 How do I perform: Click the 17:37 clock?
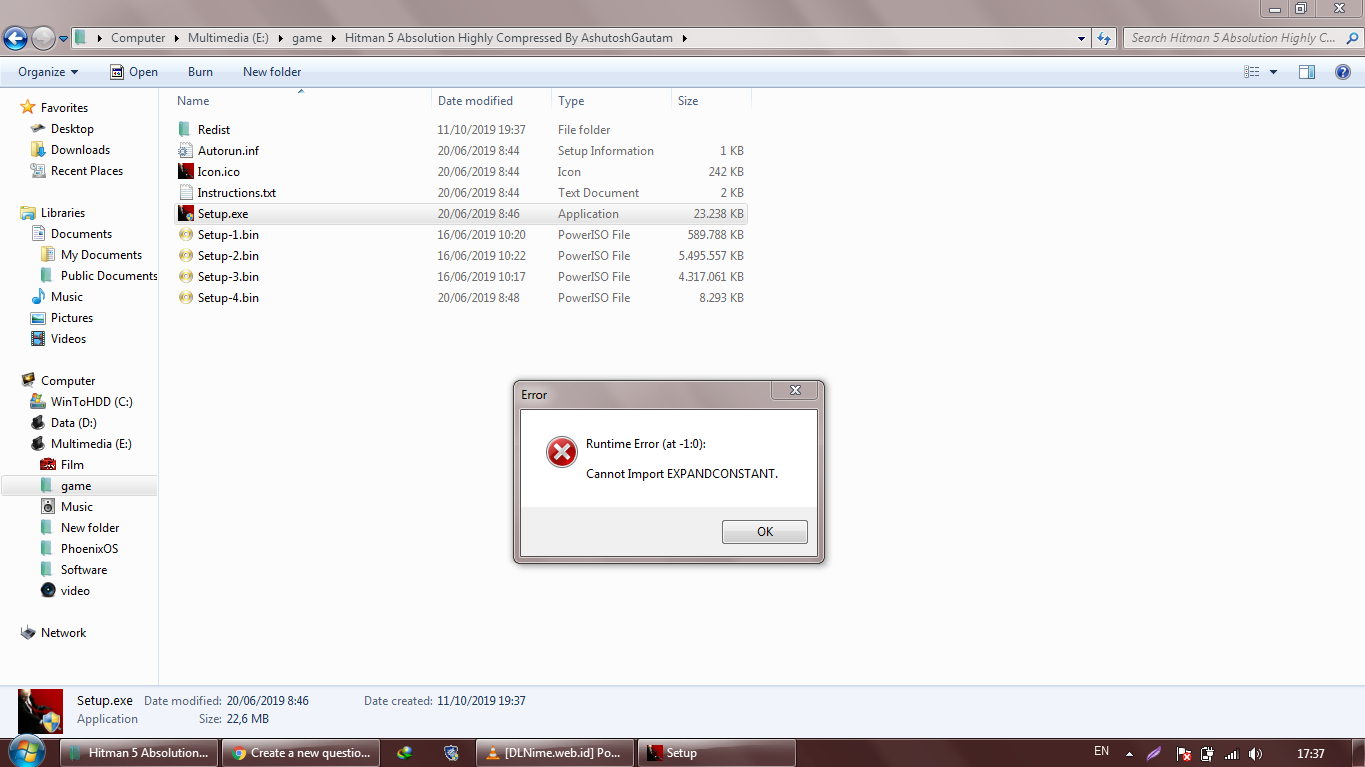click(1310, 753)
